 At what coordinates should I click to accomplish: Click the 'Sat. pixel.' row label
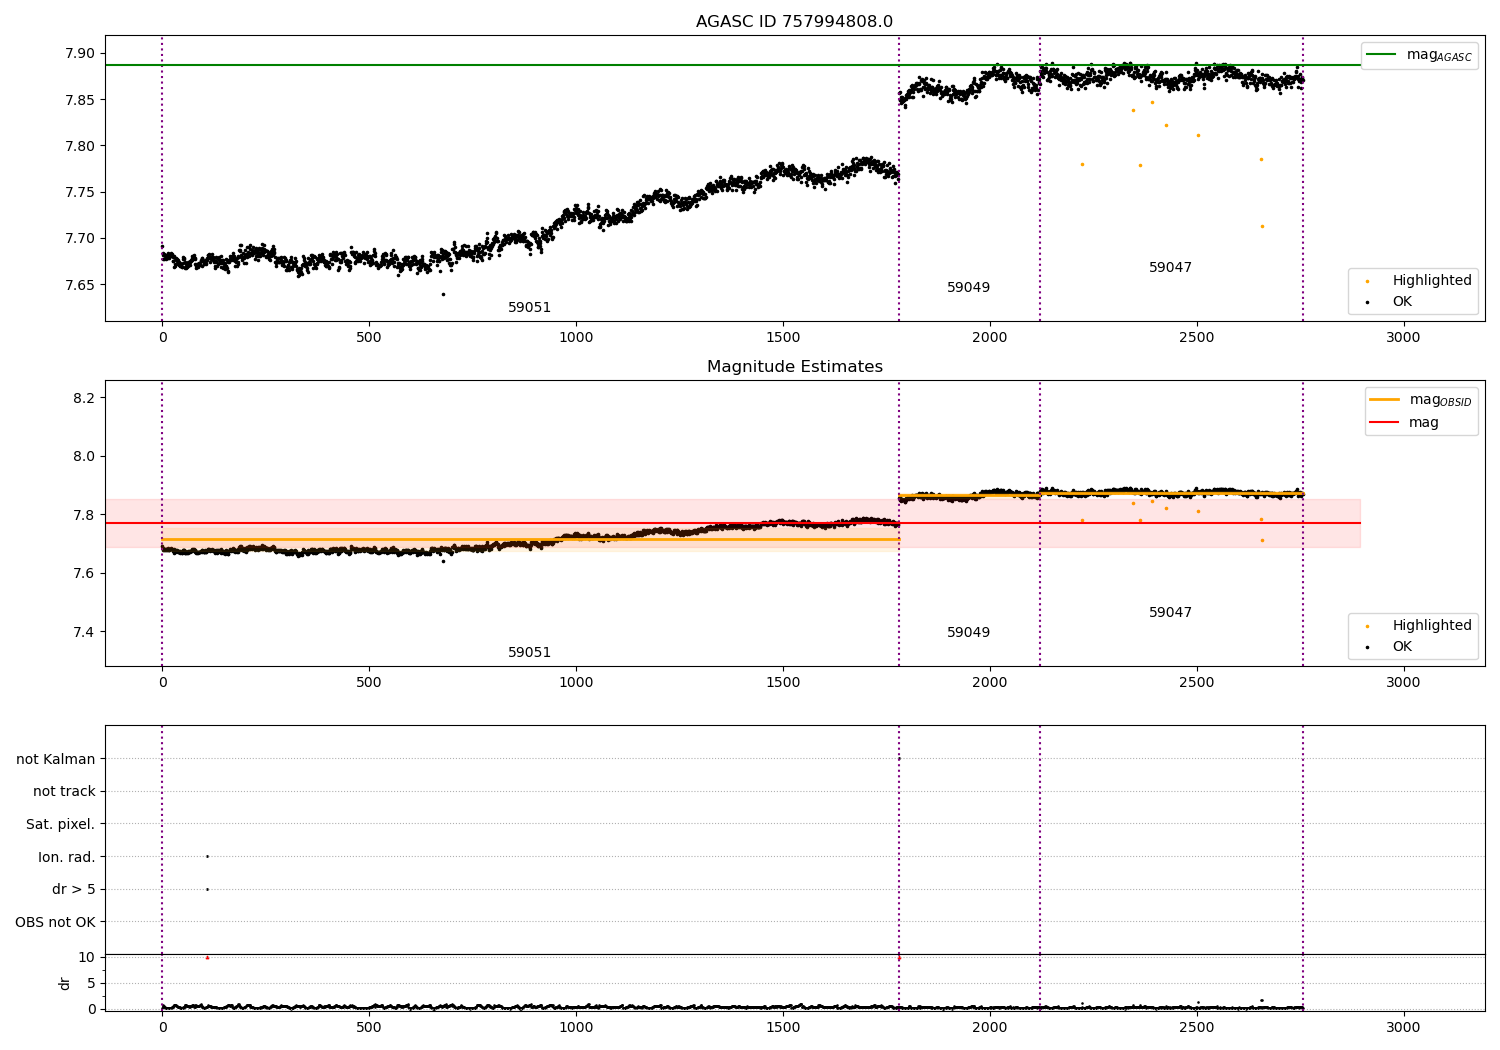click(61, 825)
